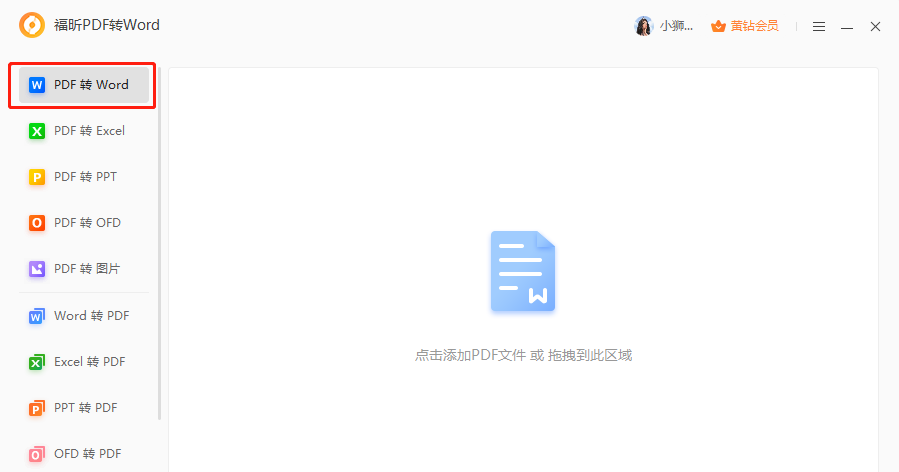Switch to PDF 转 Word conversion
The height and width of the screenshot is (472, 899).
[x=84, y=85]
